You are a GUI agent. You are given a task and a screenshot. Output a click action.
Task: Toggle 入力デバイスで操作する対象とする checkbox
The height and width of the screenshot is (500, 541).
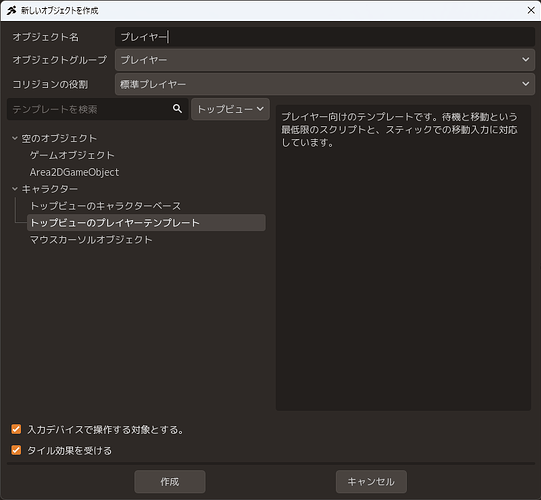pyautogui.click(x=16, y=429)
